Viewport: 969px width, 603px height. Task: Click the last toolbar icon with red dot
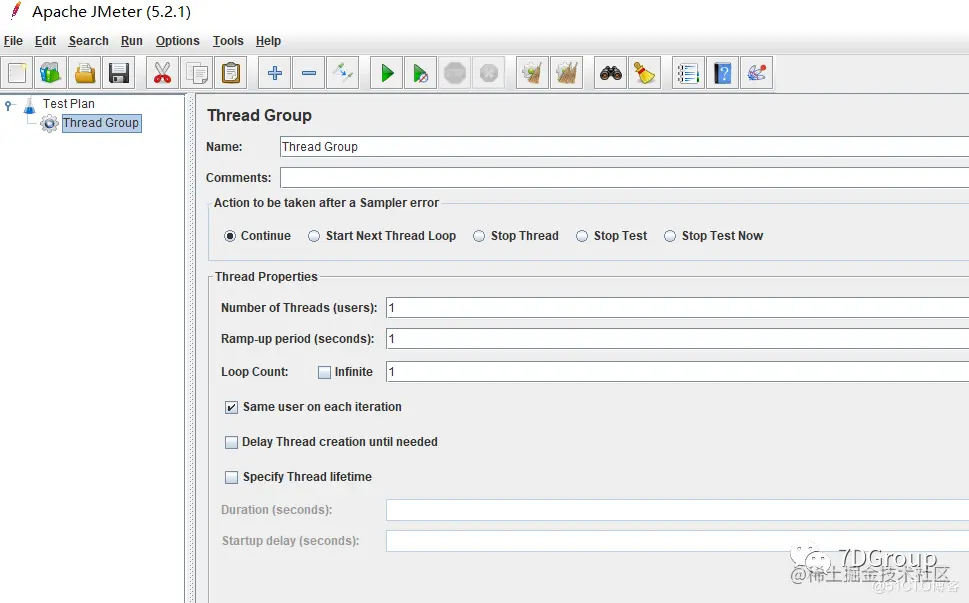[756, 73]
